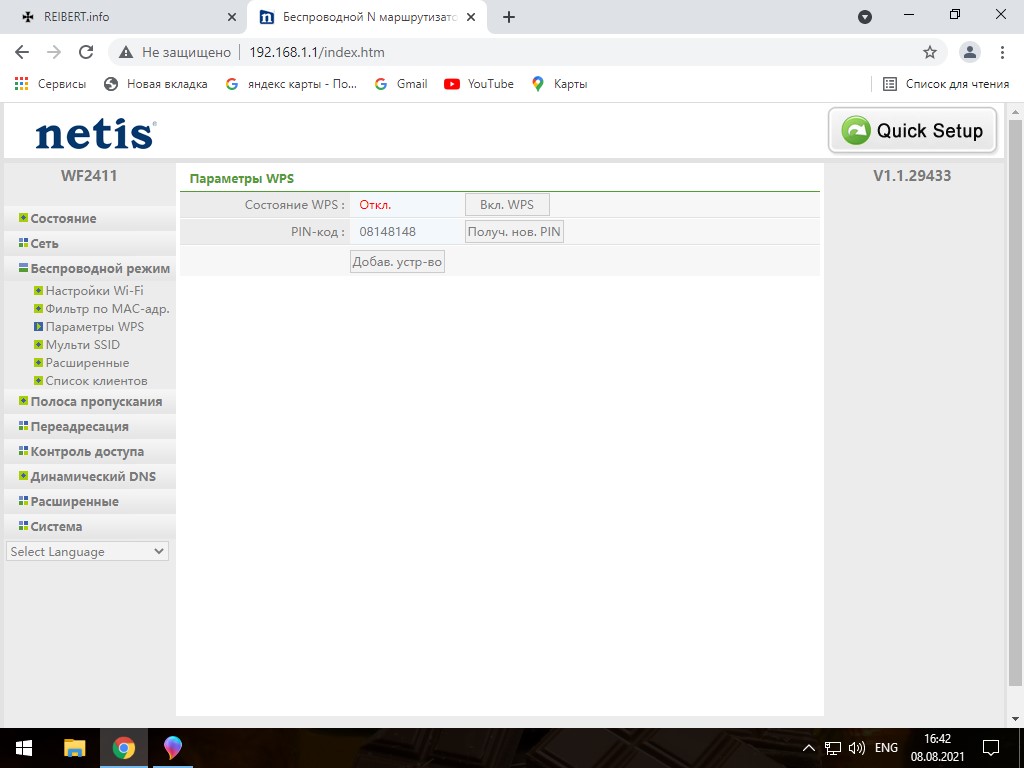Screen dimensions: 1024x768
Task: Open volume control tray icon
Action: coord(856,748)
